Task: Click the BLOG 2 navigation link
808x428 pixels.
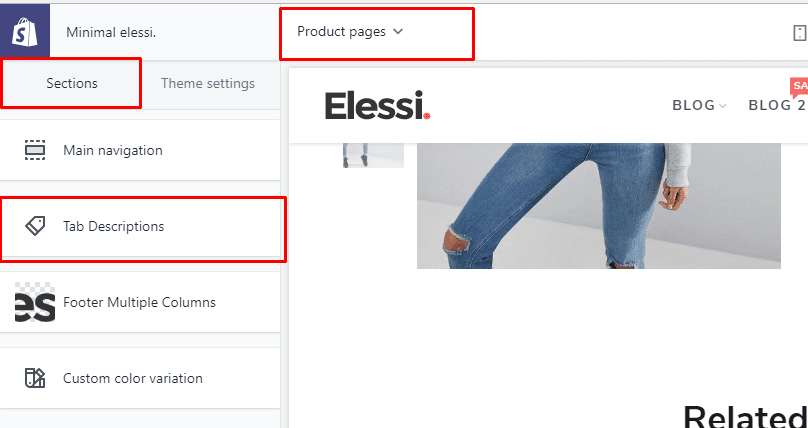Action: tap(777, 106)
